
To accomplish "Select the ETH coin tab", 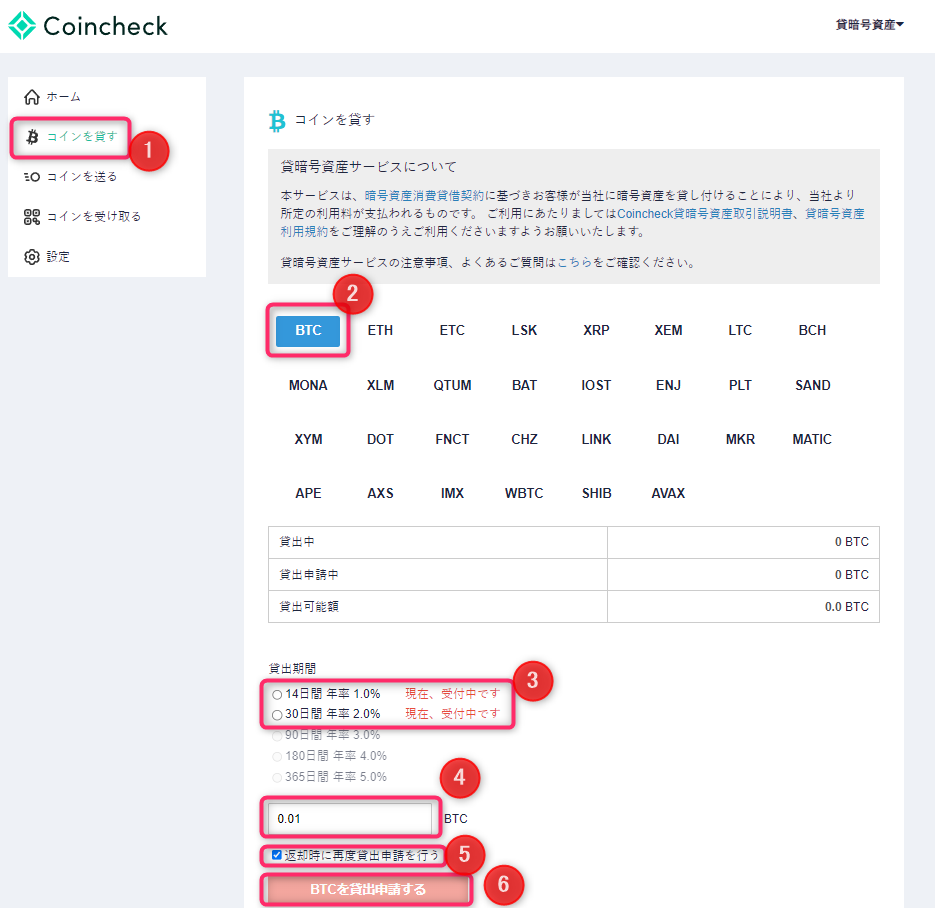I will [380, 330].
